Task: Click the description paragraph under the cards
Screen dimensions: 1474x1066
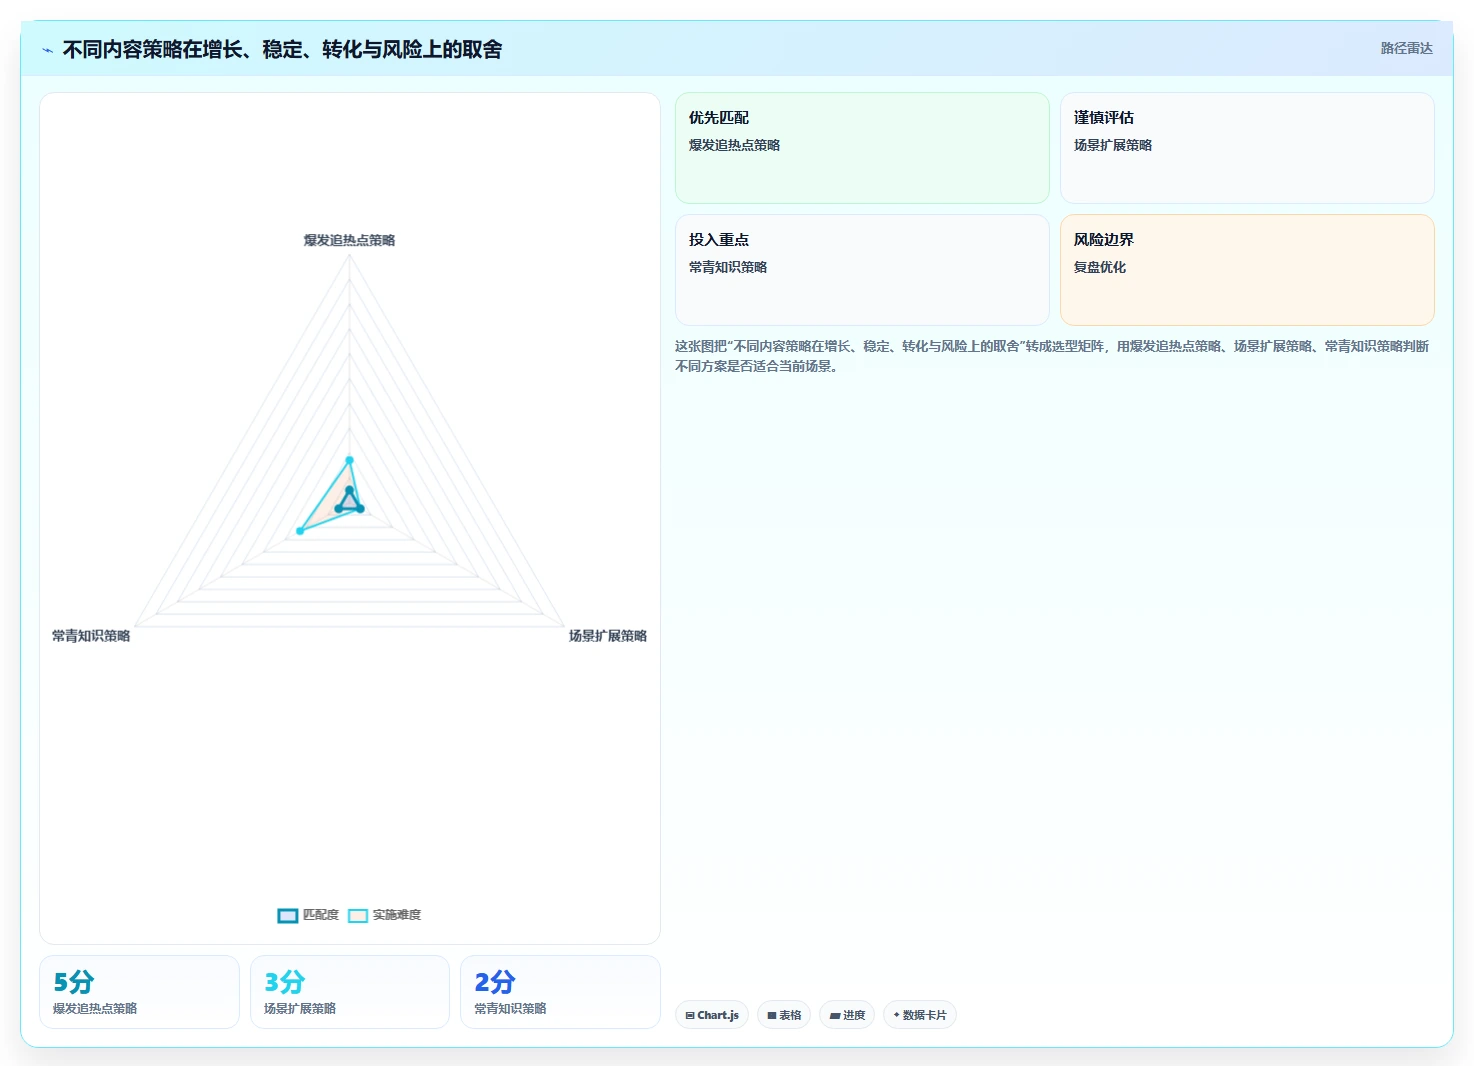Action: (1052, 356)
